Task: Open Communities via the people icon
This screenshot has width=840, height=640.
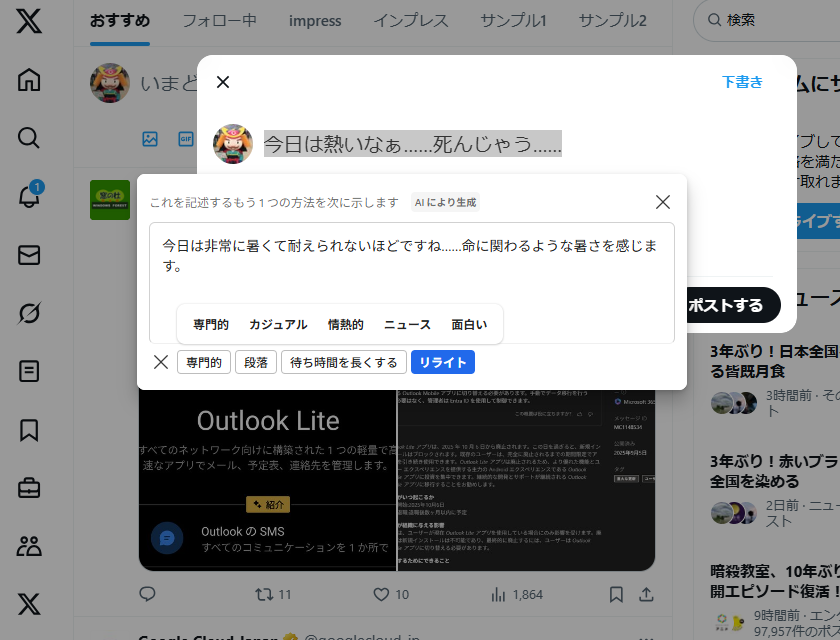Action: pos(29,547)
